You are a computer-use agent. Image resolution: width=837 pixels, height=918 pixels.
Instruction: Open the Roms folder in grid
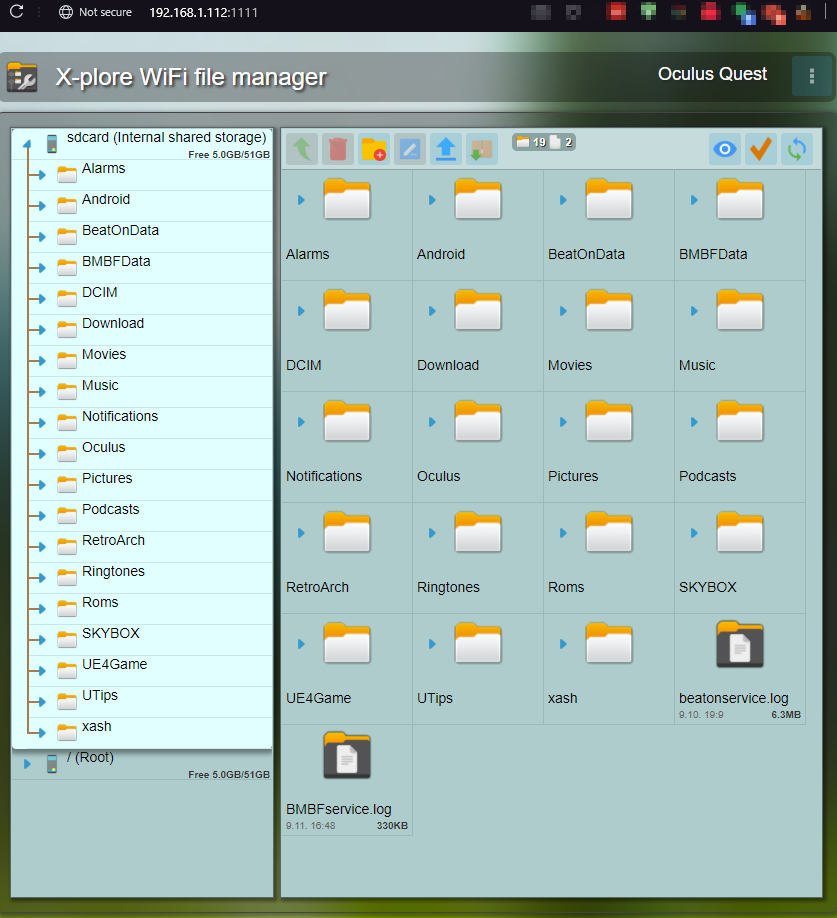tap(609, 532)
